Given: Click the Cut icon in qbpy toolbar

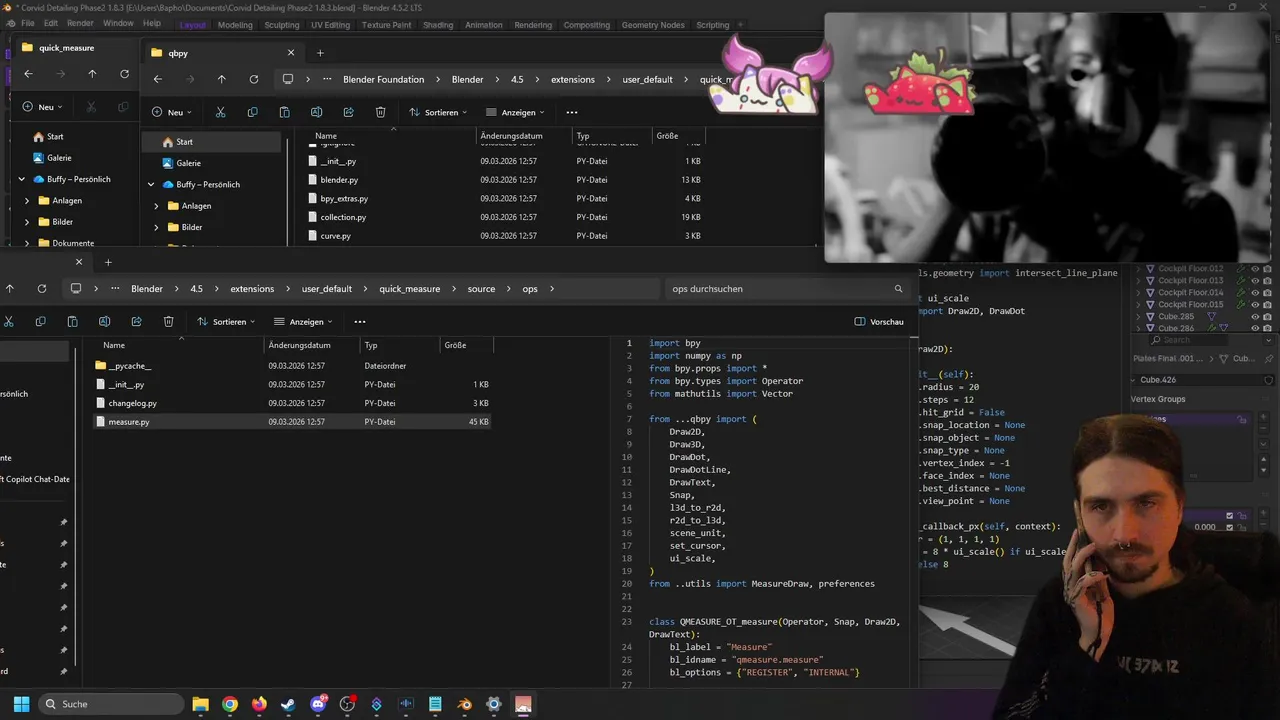Looking at the screenshot, I should tap(220, 112).
